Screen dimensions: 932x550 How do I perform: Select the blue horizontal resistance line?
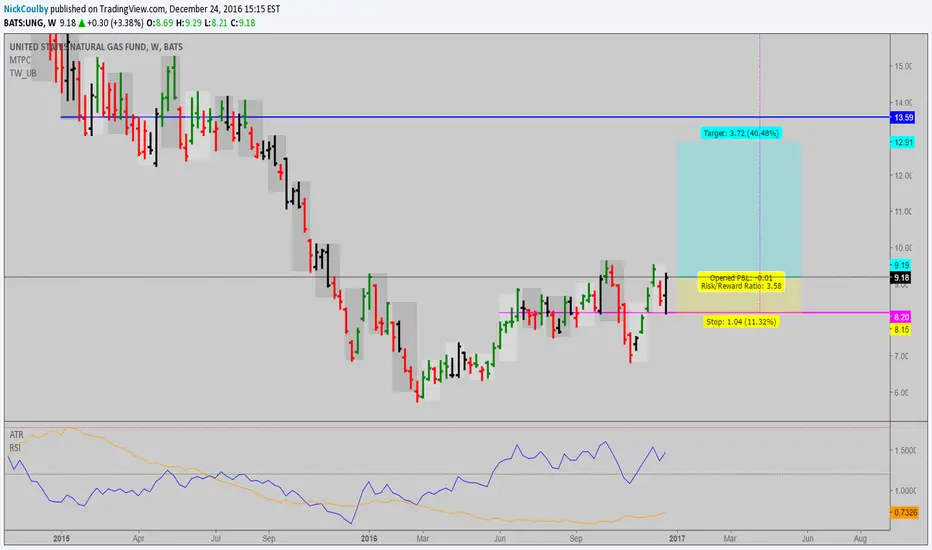476,117
